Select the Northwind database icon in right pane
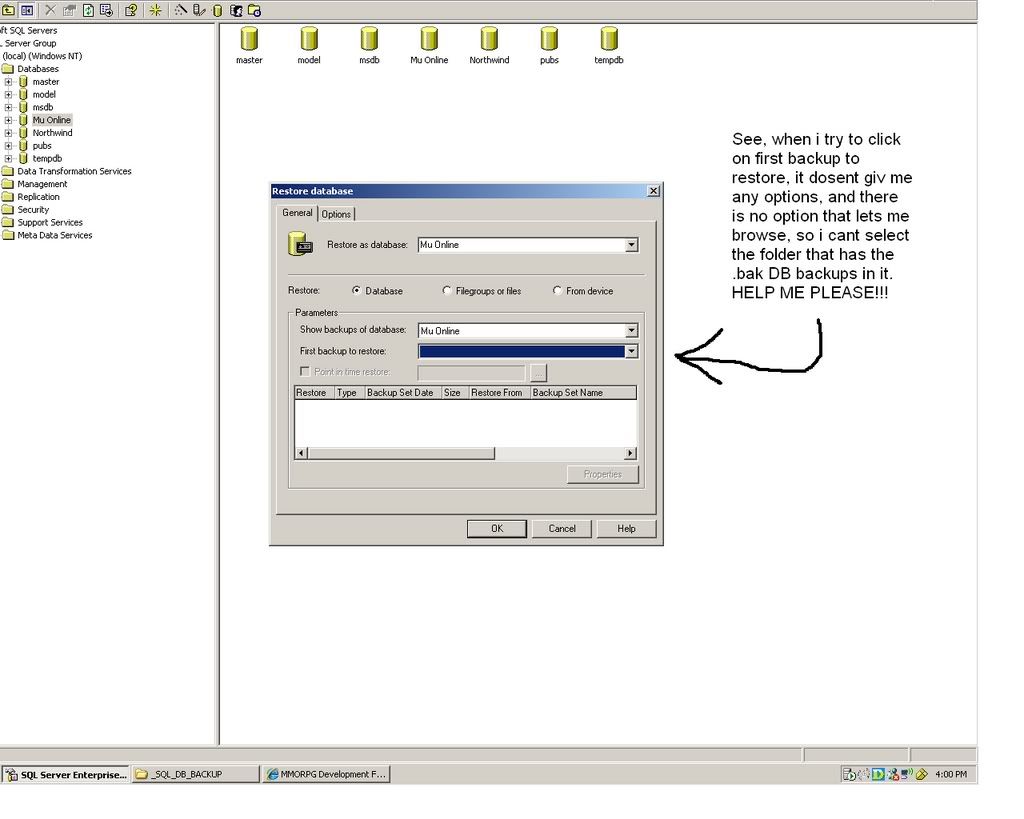Viewport: 1024px width, 819px height. coord(489,39)
